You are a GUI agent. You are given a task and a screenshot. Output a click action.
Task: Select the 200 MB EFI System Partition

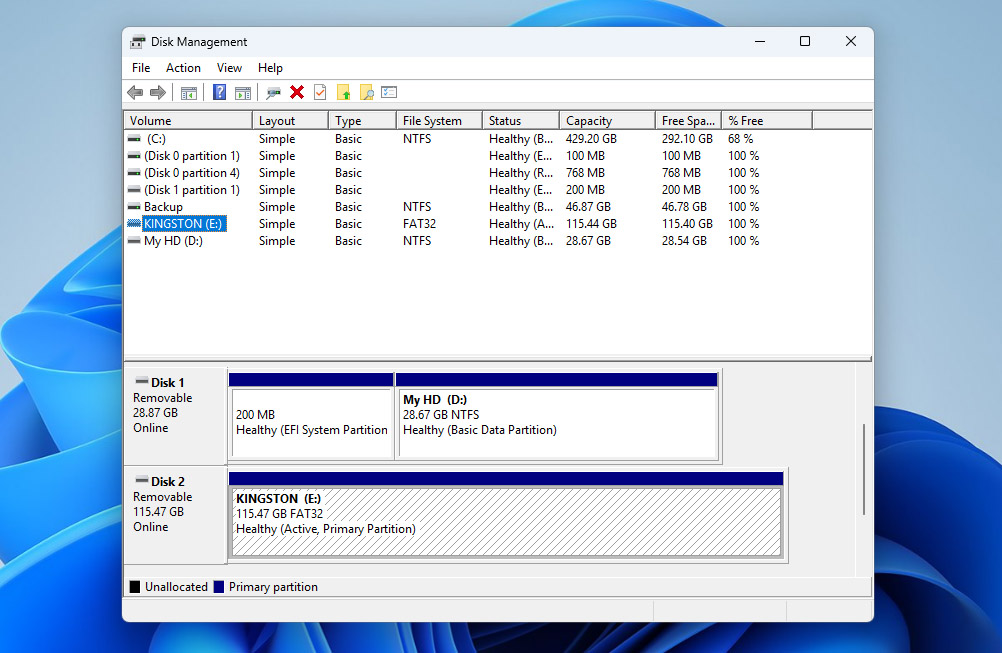click(x=311, y=415)
